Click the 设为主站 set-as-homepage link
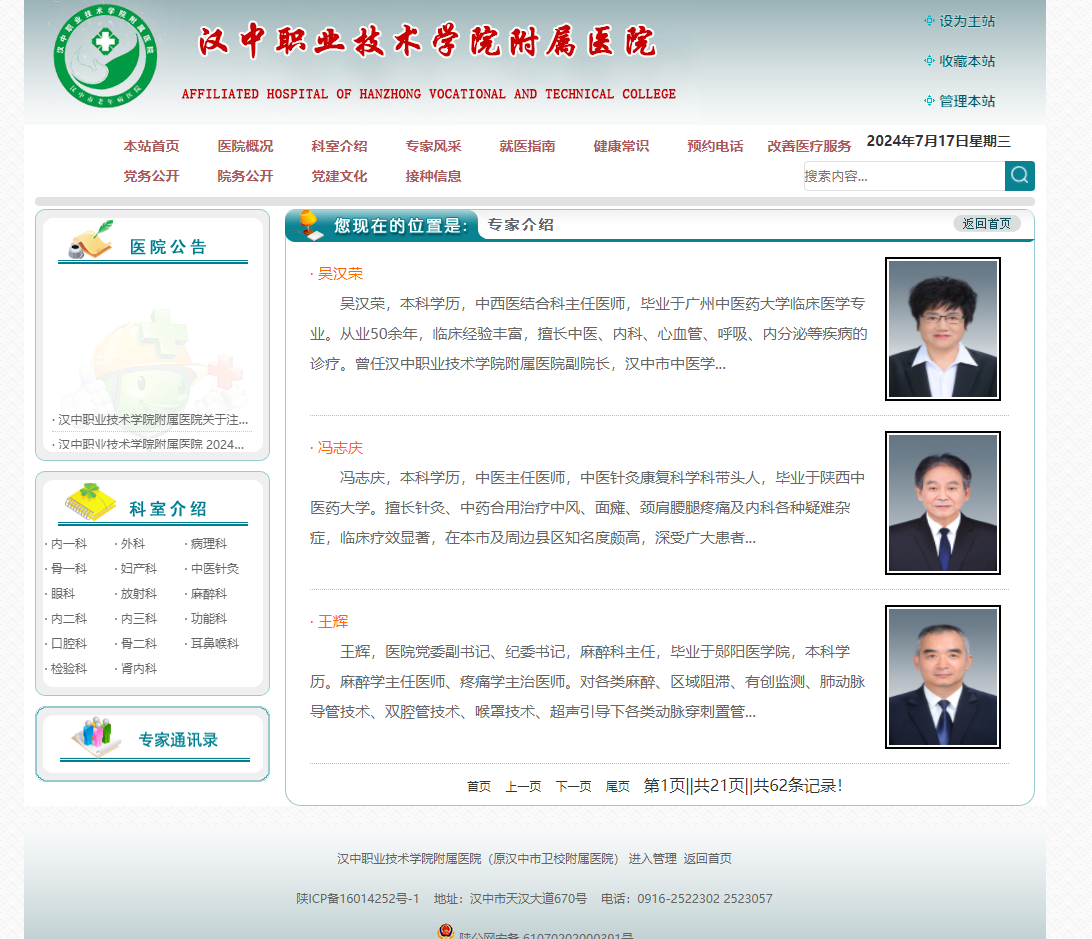The width and height of the screenshot is (1092, 939). point(967,21)
